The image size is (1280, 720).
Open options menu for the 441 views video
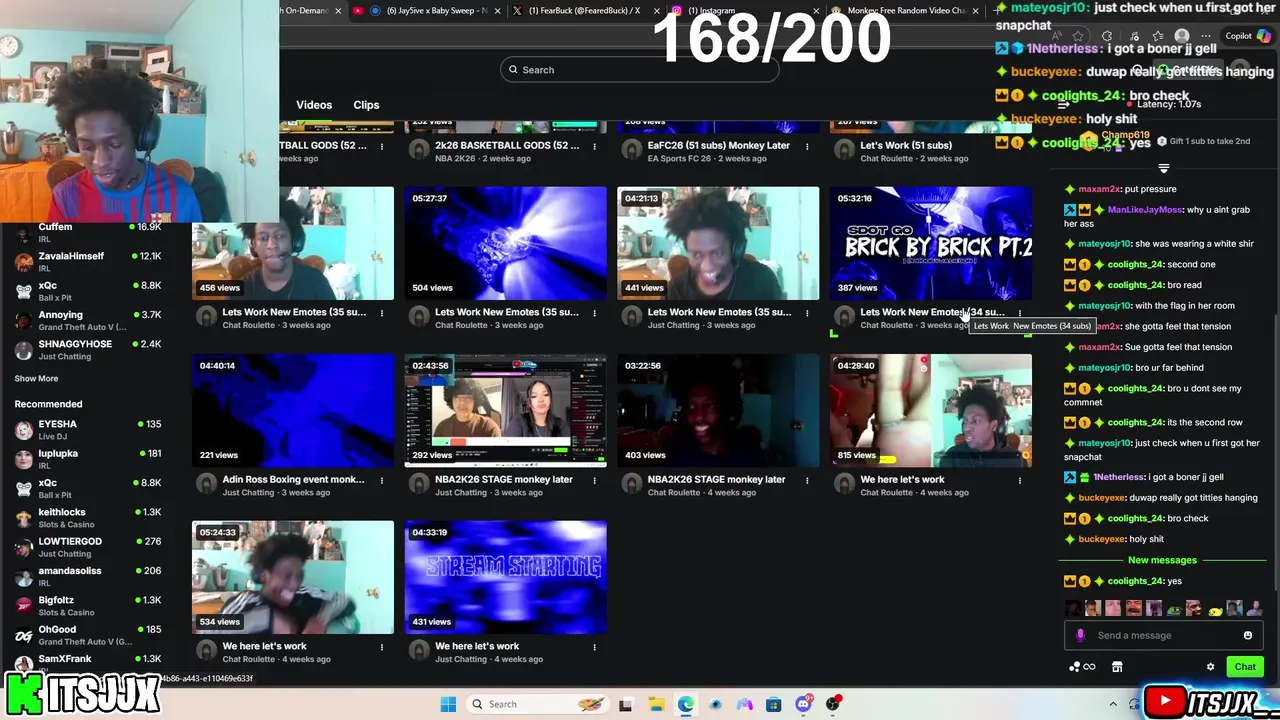[x=807, y=313]
